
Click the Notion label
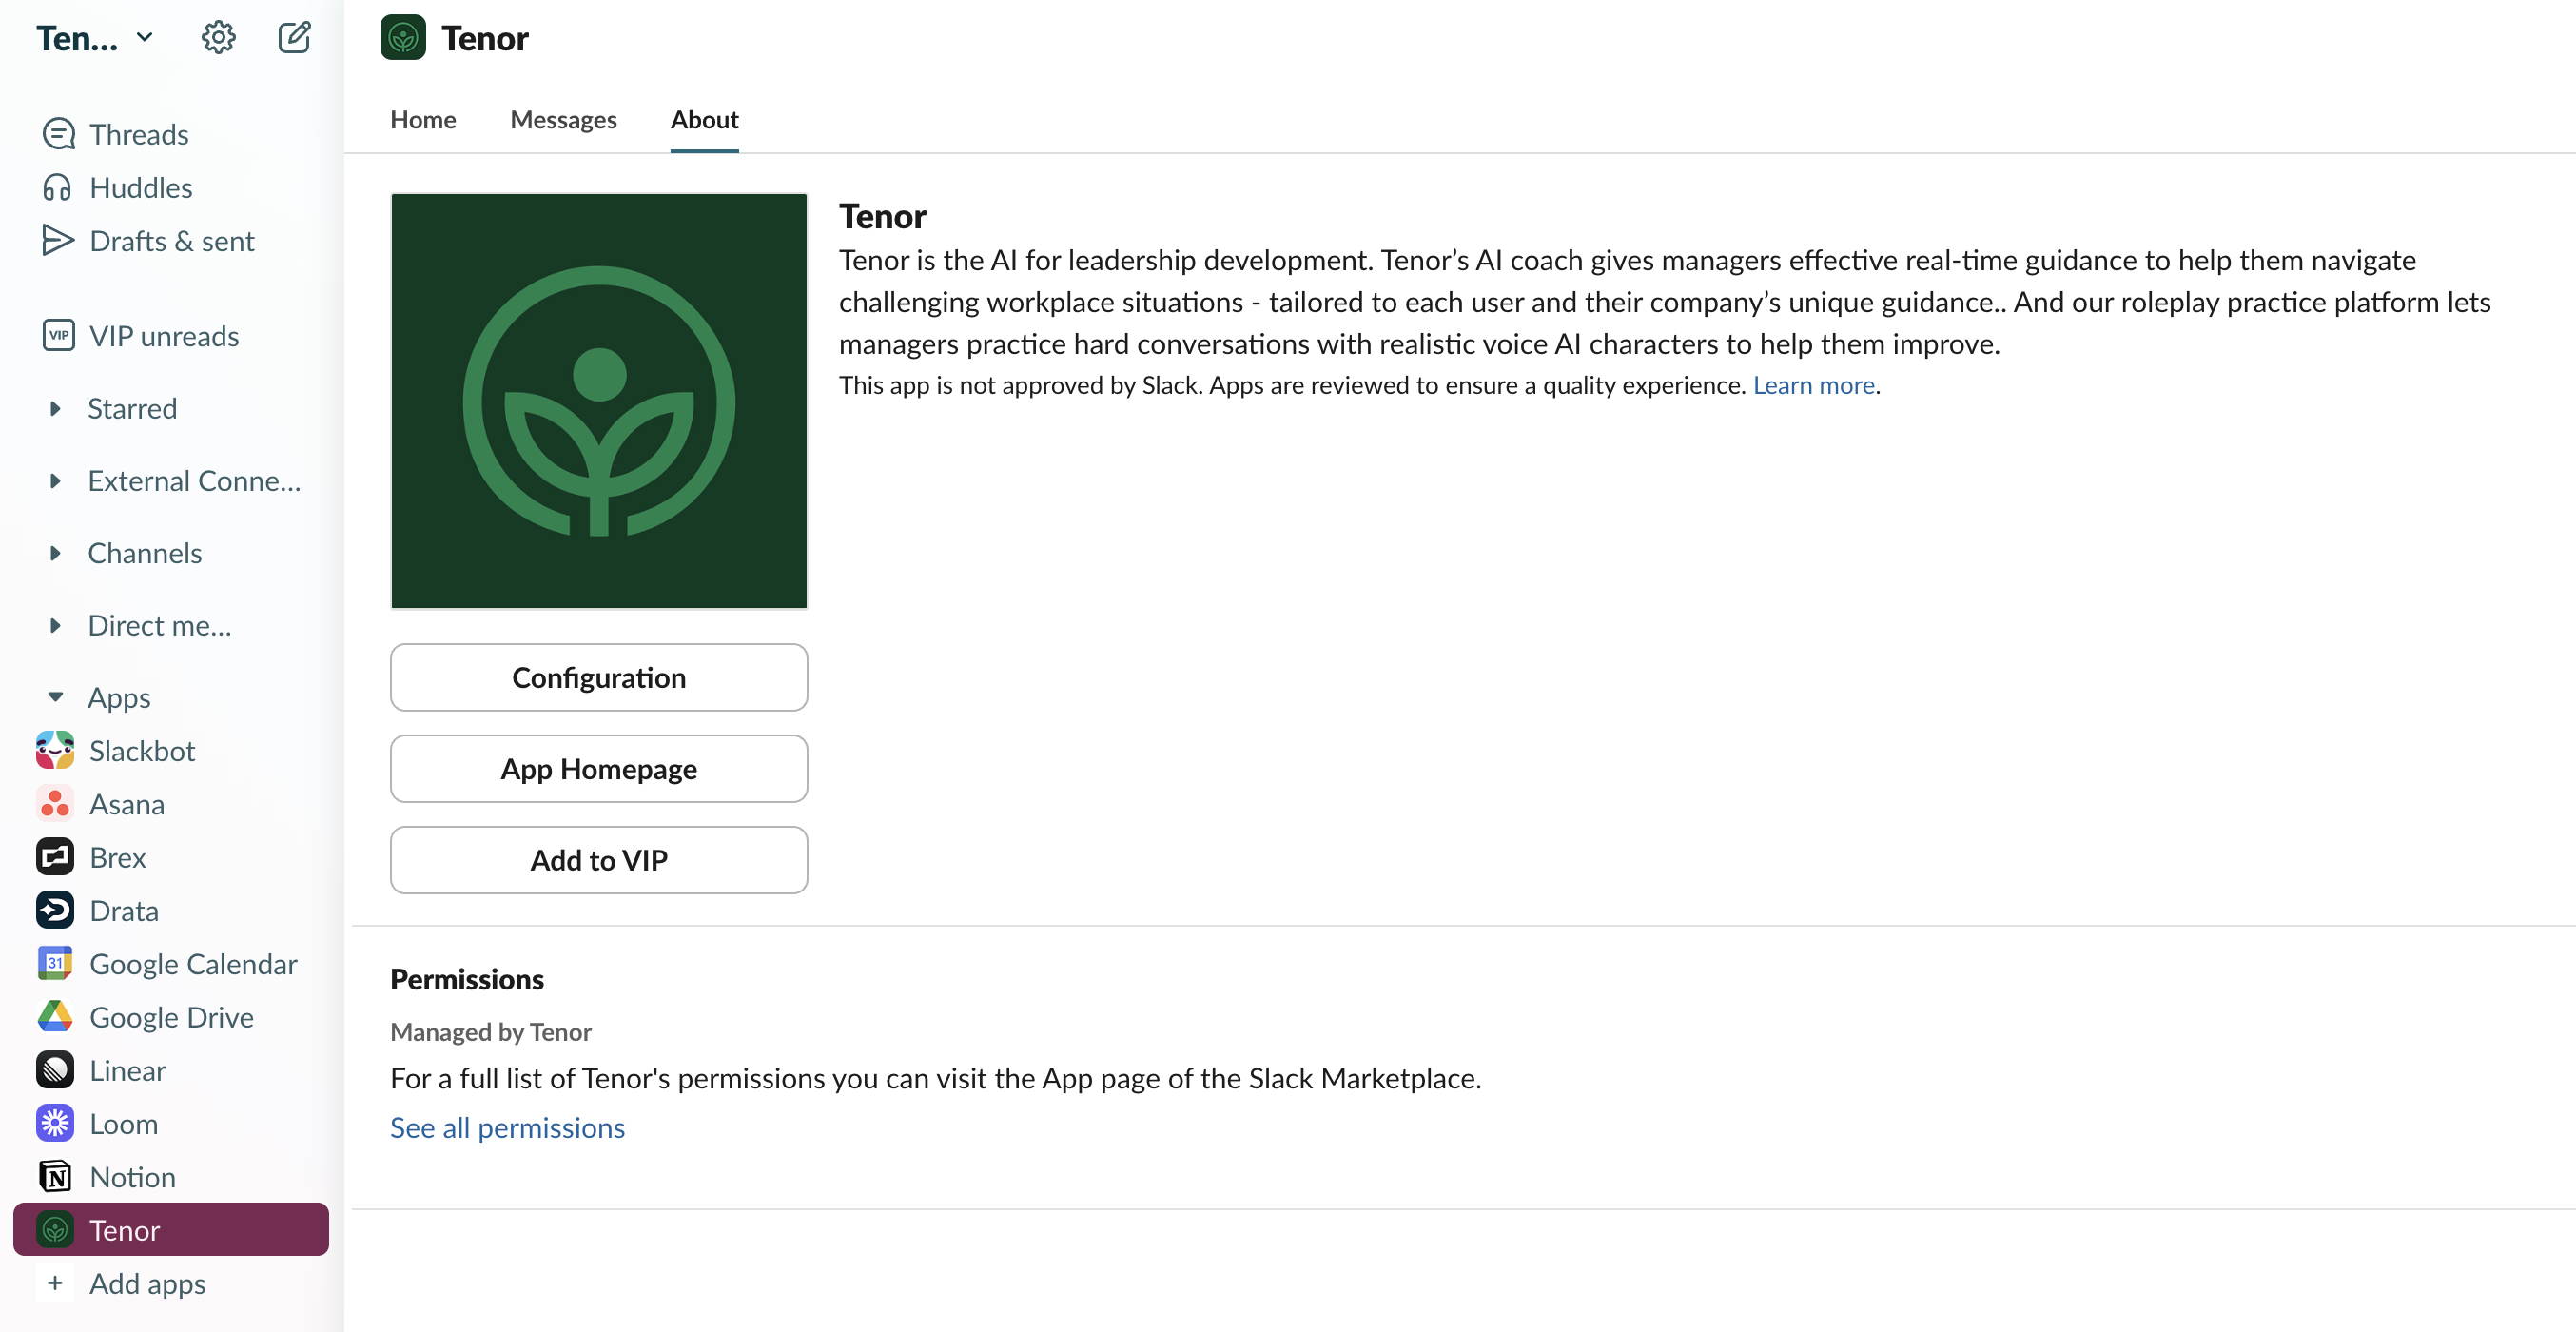(133, 1177)
